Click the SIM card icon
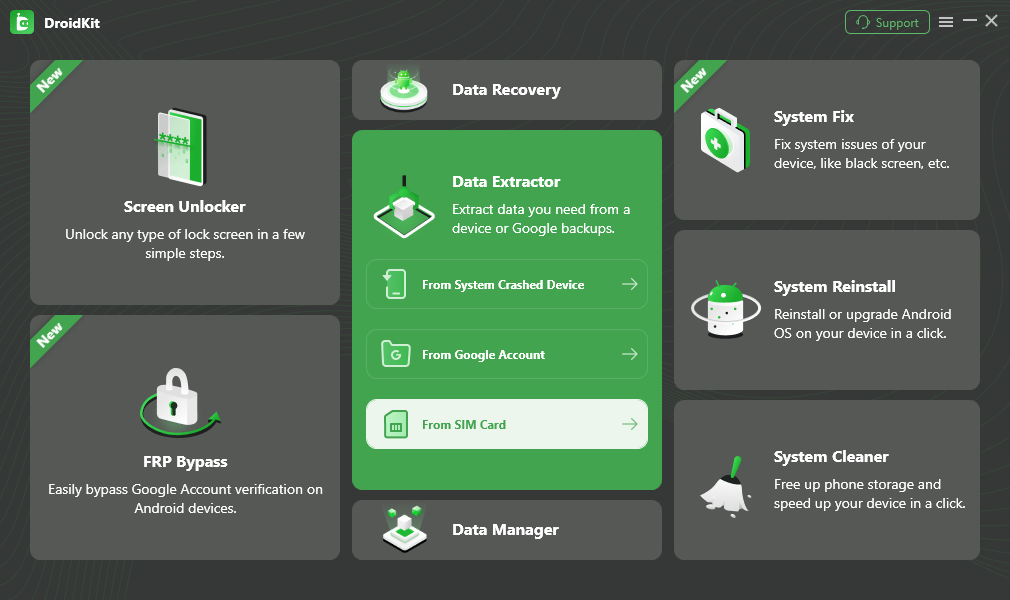This screenshot has width=1010, height=600. click(395, 425)
